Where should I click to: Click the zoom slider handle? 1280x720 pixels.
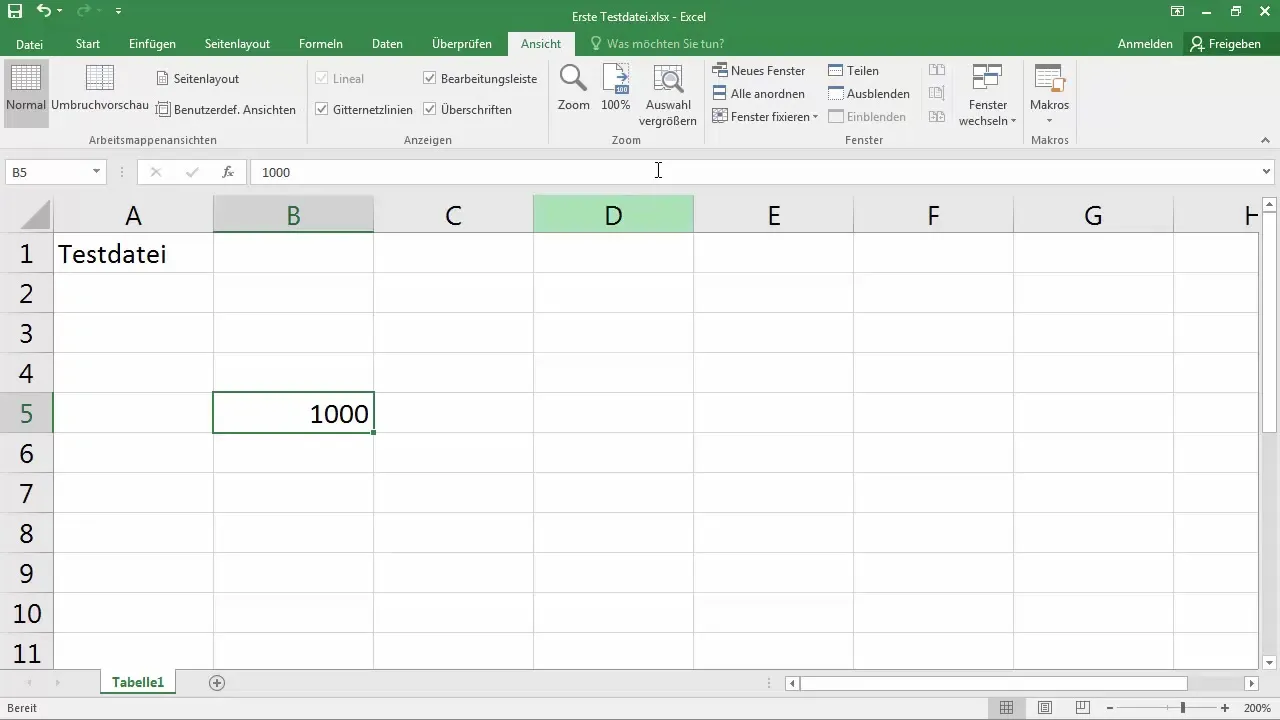pyautogui.click(x=1183, y=708)
